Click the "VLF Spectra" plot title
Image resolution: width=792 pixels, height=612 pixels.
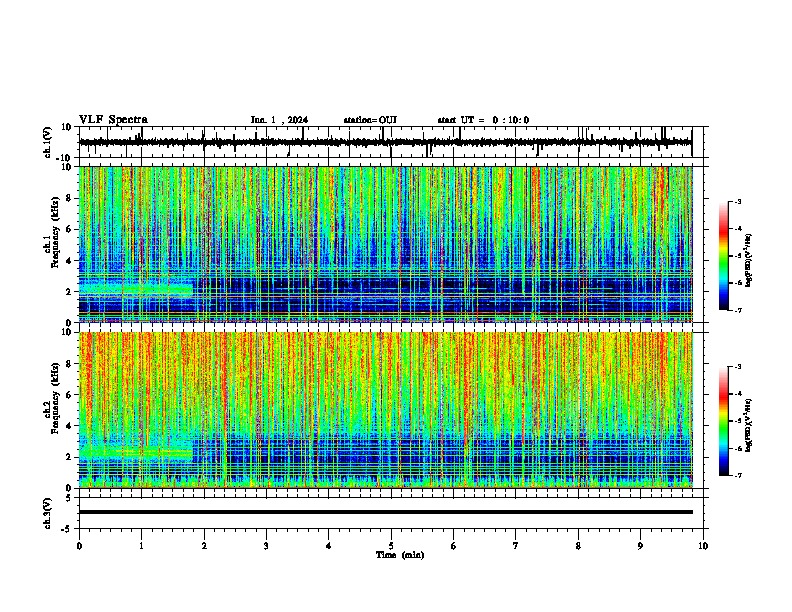[x=113, y=120]
